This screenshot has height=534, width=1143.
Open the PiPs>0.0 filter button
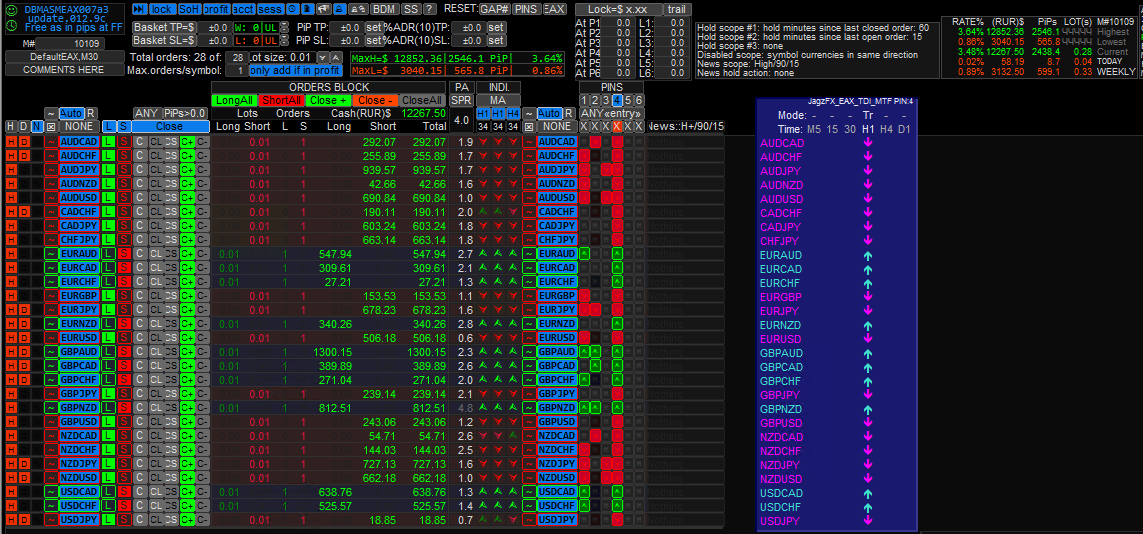point(185,114)
